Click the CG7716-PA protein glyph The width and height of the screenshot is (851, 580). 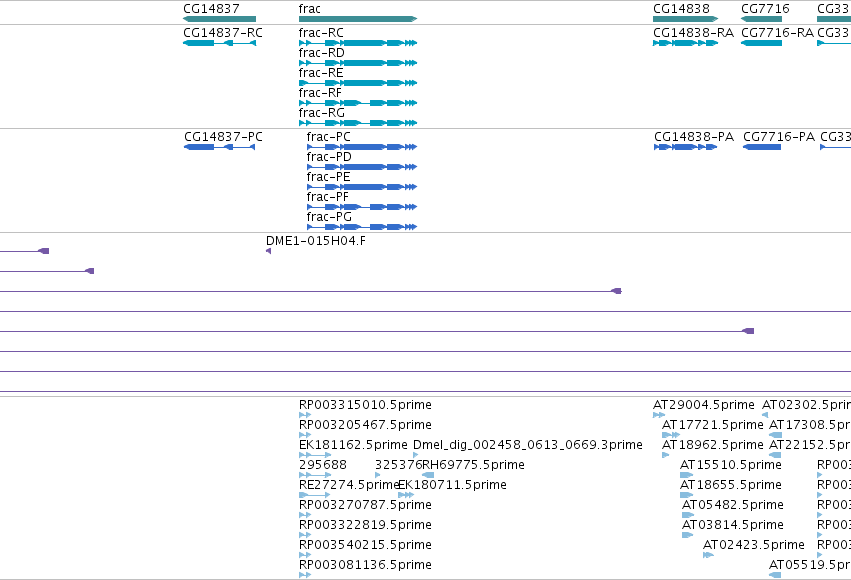coord(762,147)
